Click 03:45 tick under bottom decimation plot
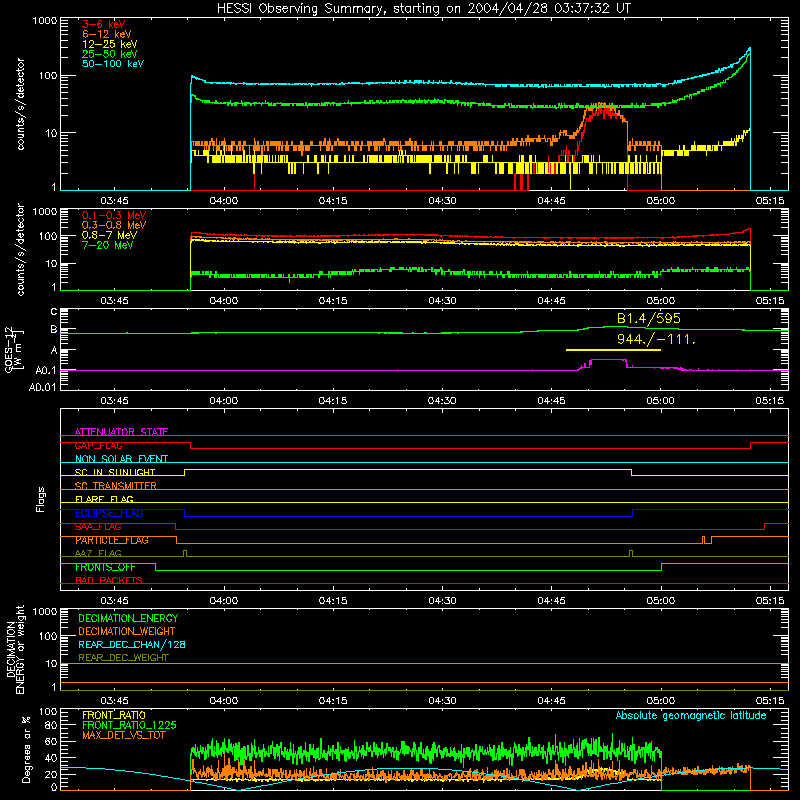This screenshot has width=800, height=800. coord(114,701)
